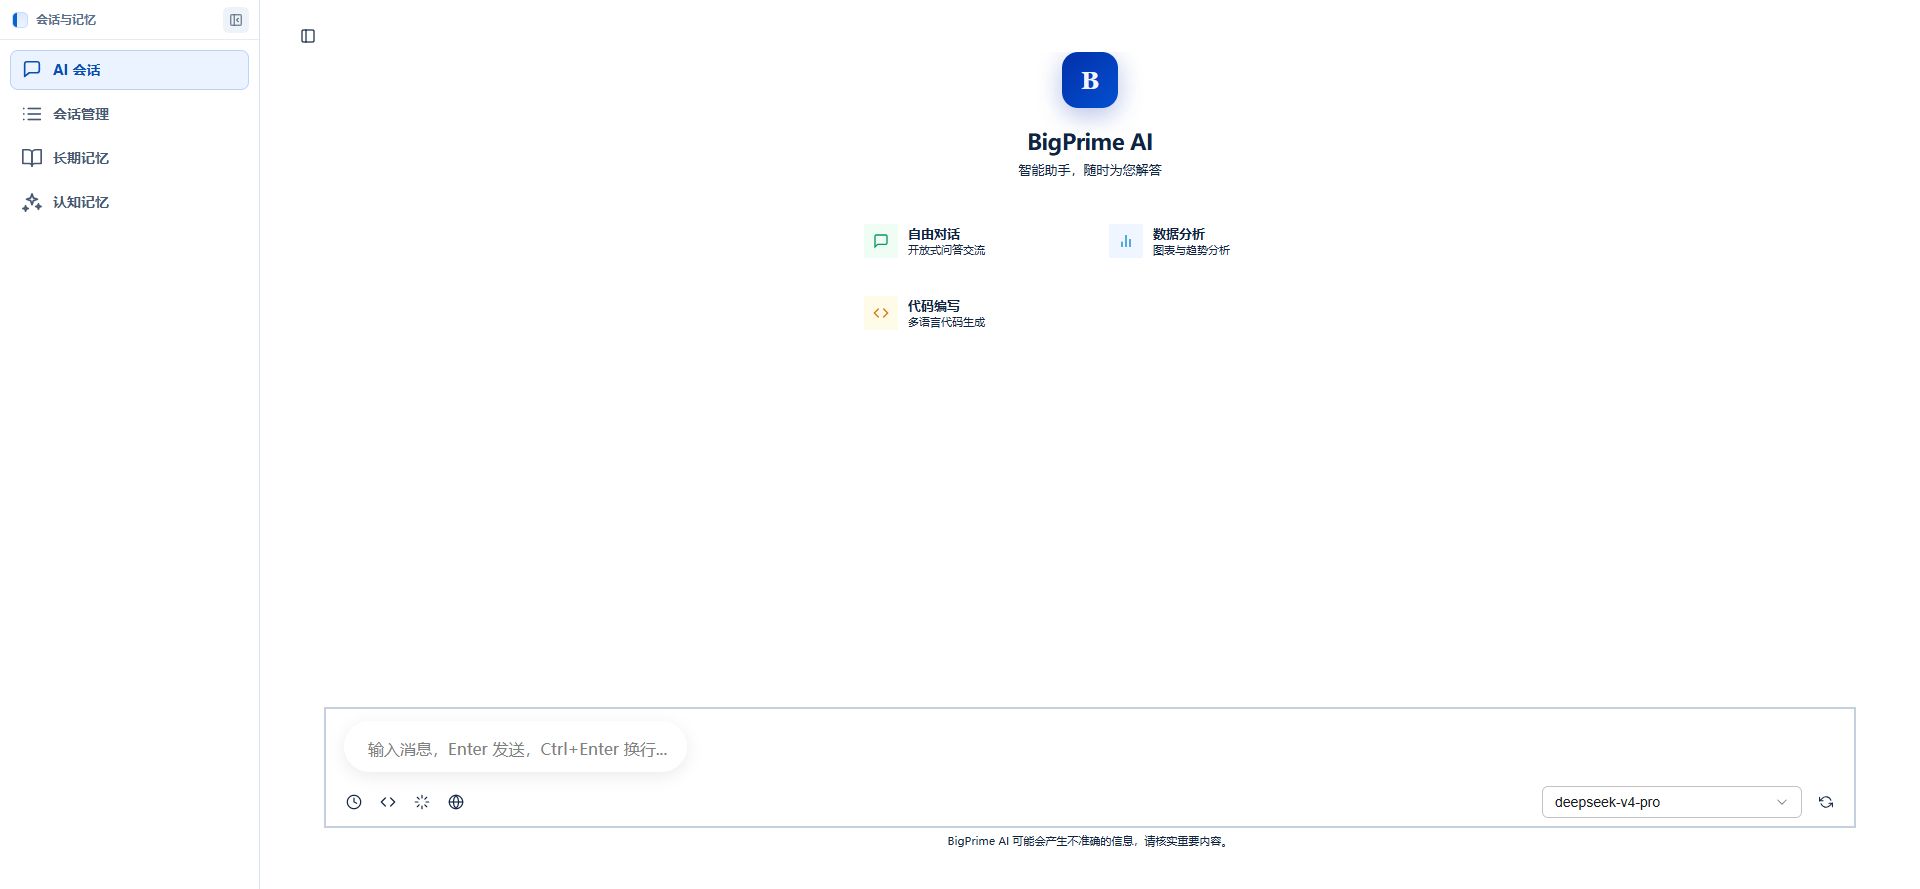The image size is (1920, 889).
Task: Refresh the model list with the circular arrows icon
Action: [1826, 802]
